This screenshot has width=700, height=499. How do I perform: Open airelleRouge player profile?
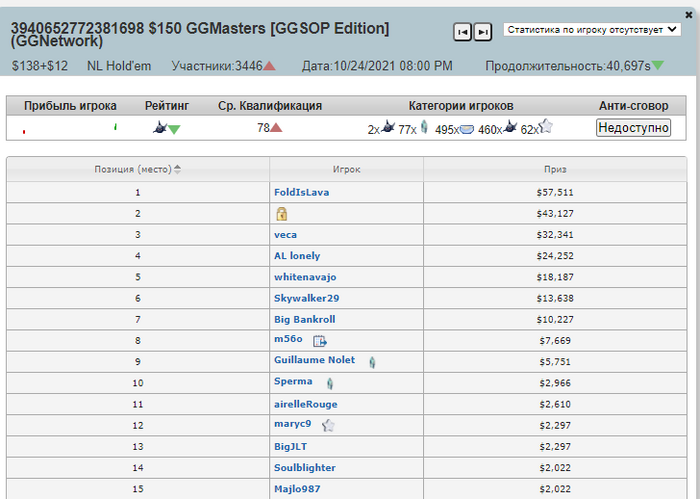[305, 404]
